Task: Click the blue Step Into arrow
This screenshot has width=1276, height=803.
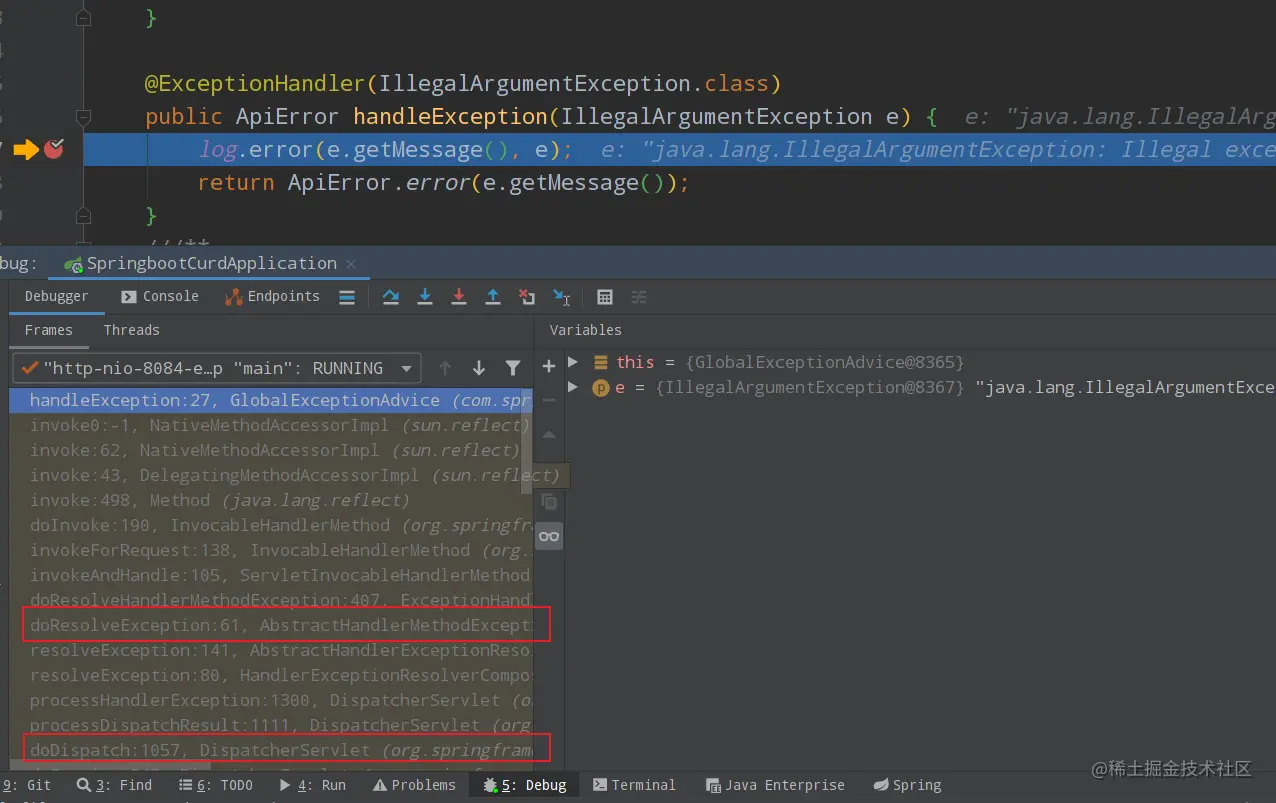Action: pyautogui.click(x=425, y=297)
